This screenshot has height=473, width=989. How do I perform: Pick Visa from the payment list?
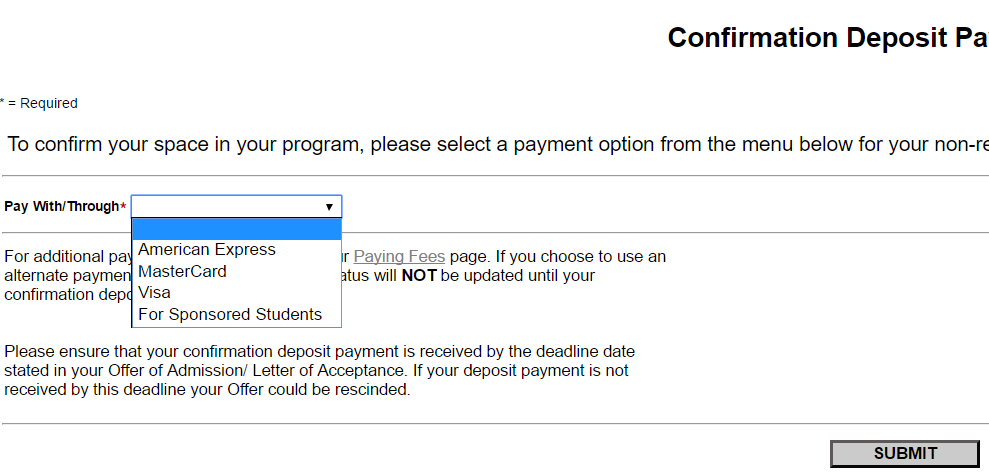155,293
